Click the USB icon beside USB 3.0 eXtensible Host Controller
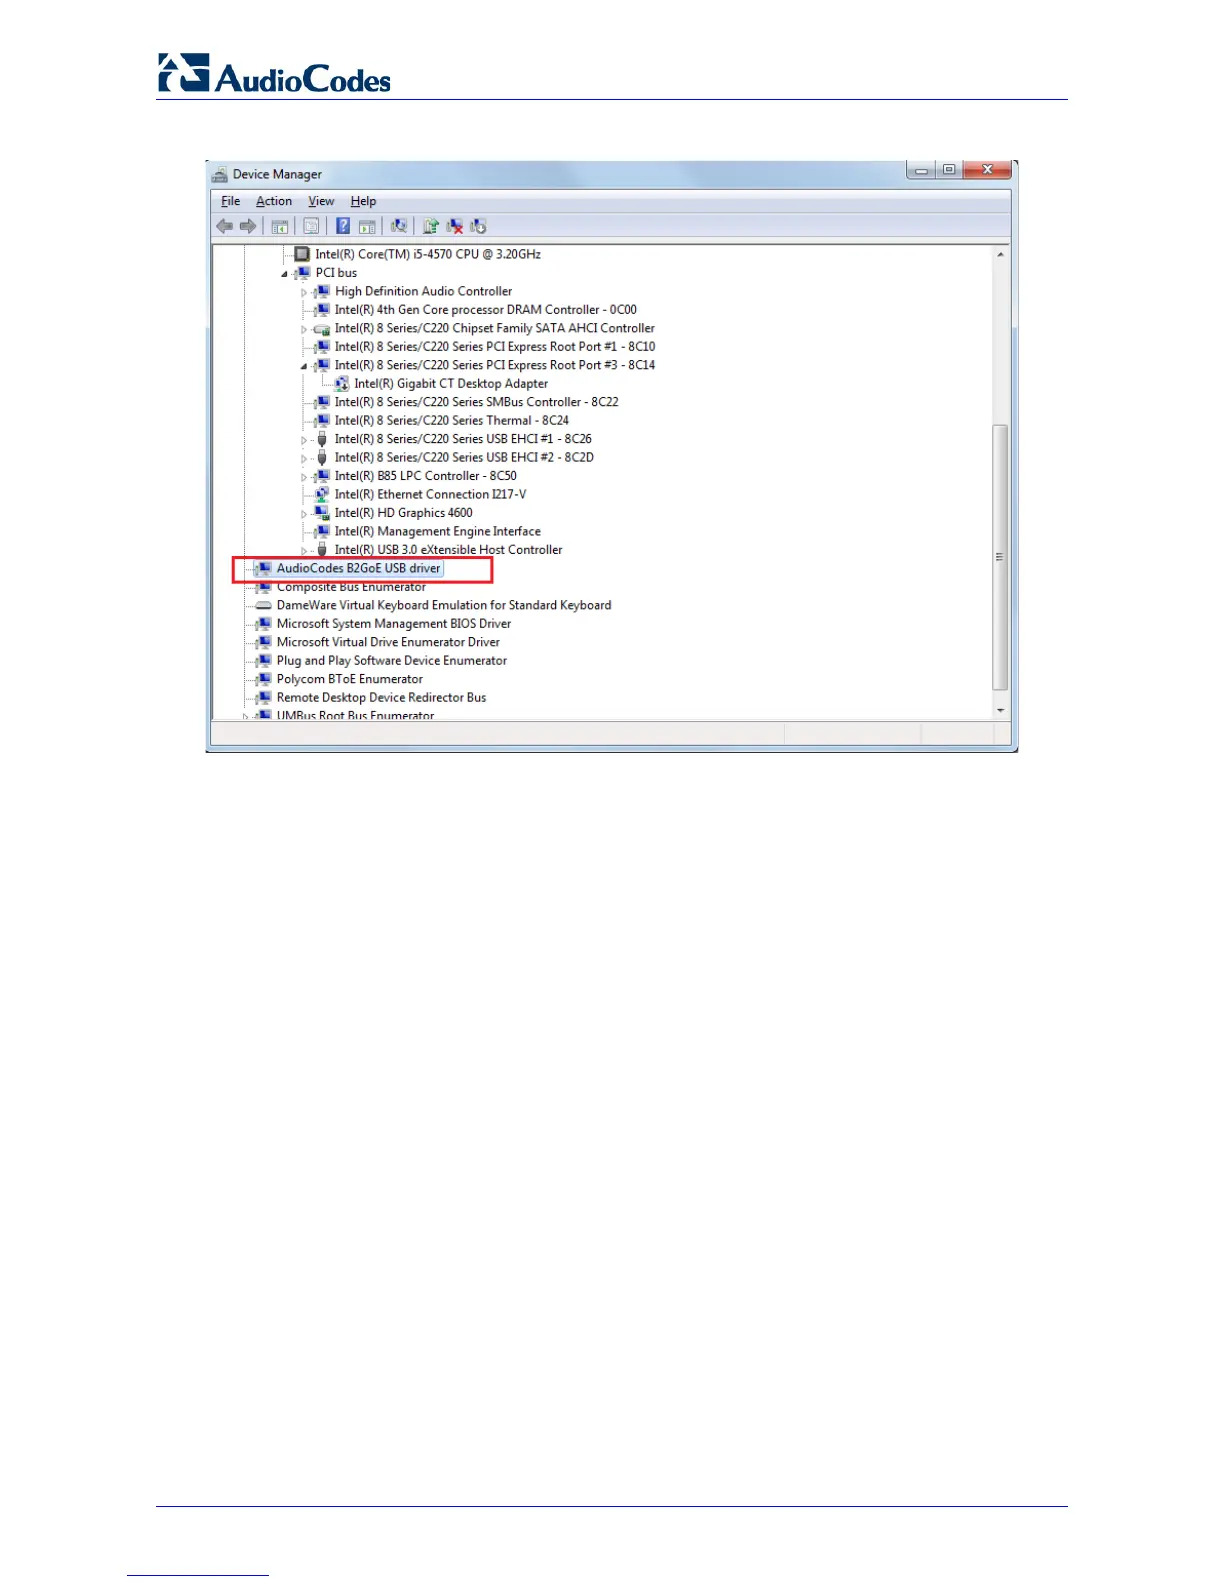This screenshot has width=1224, height=1584. point(322,550)
